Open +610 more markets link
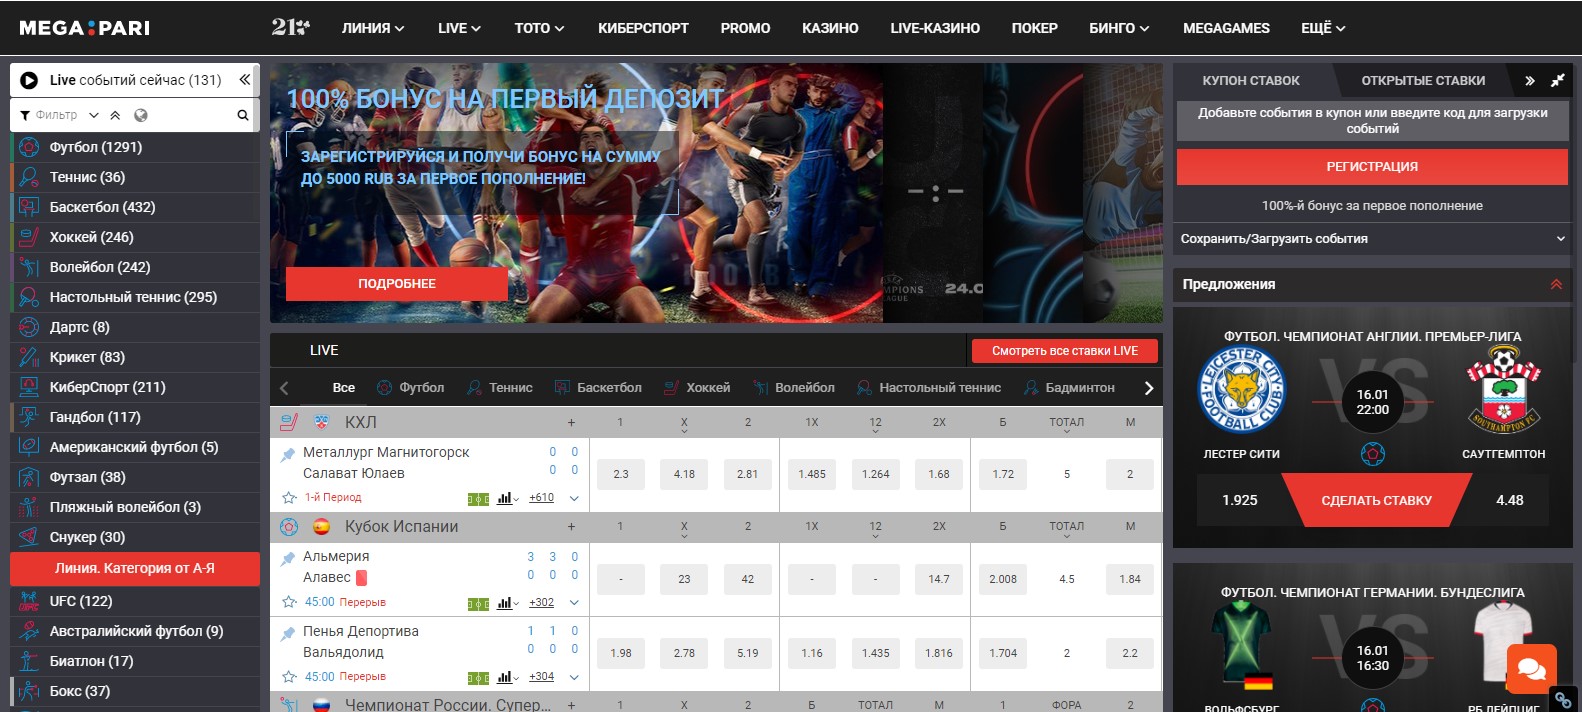Screen dimensions: 1582x712 [541, 497]
